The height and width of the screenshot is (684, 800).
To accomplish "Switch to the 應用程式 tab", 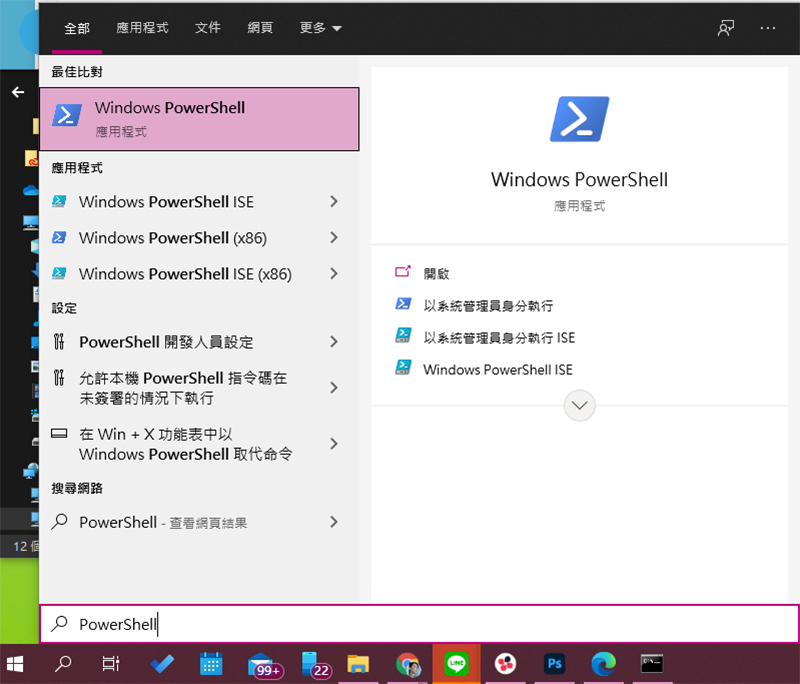I will 142,28.
